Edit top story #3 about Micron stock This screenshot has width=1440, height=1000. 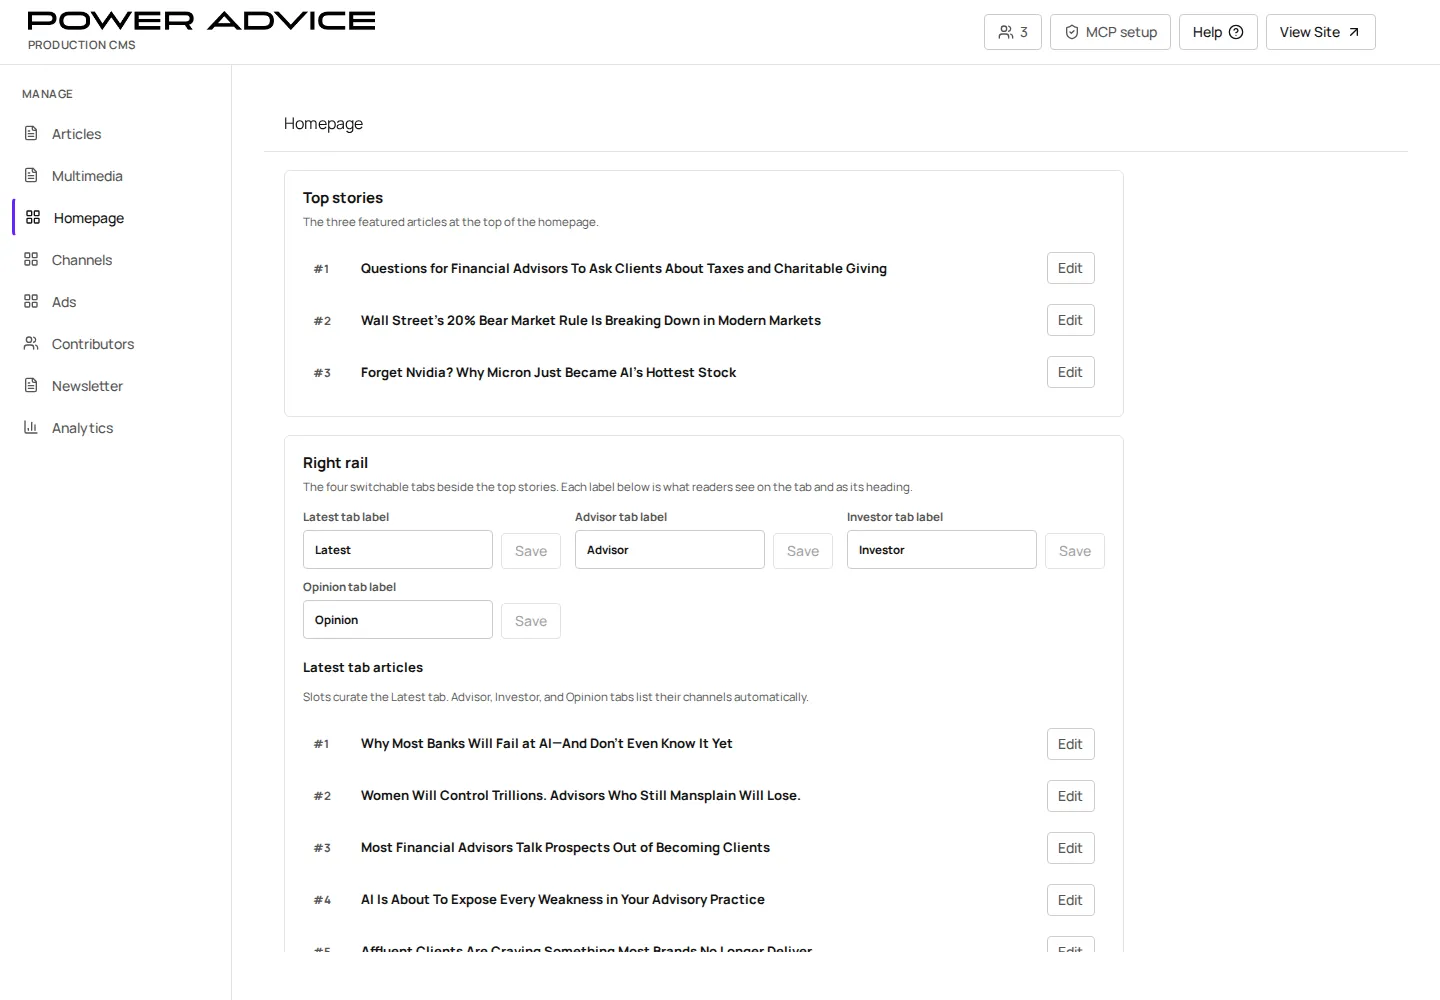pos(1070,372)
